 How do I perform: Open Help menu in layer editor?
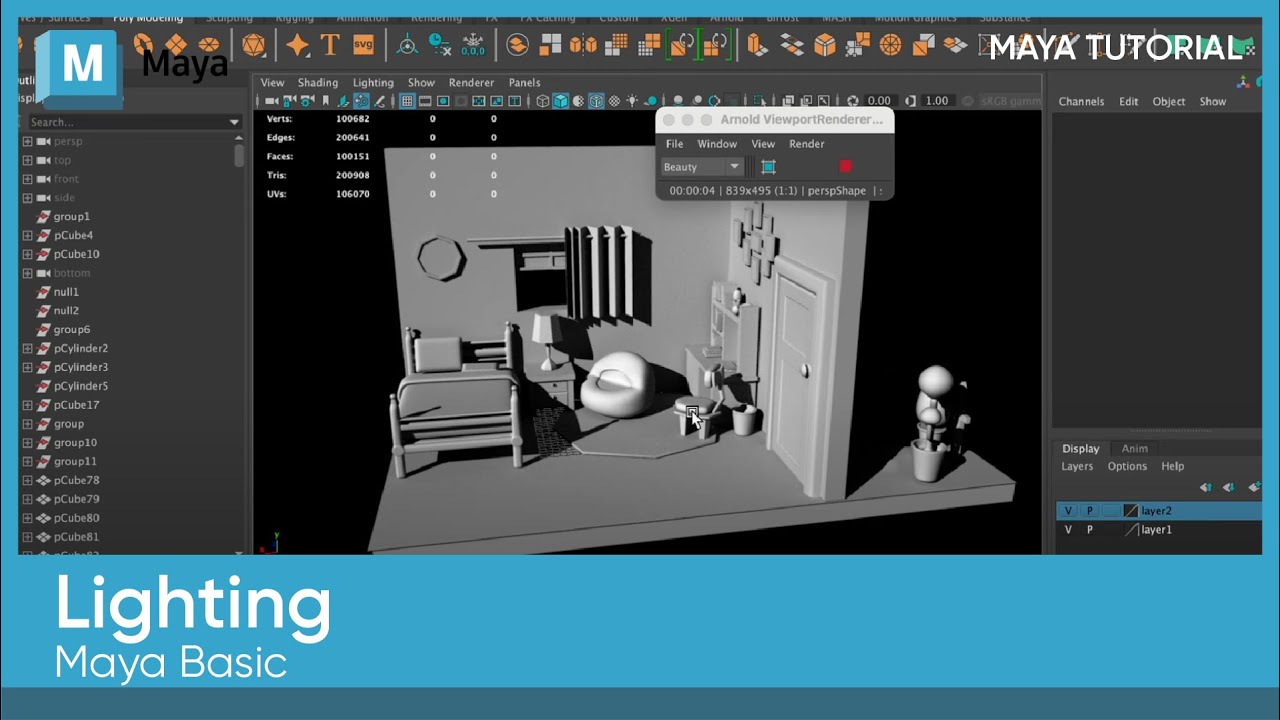1173,466
